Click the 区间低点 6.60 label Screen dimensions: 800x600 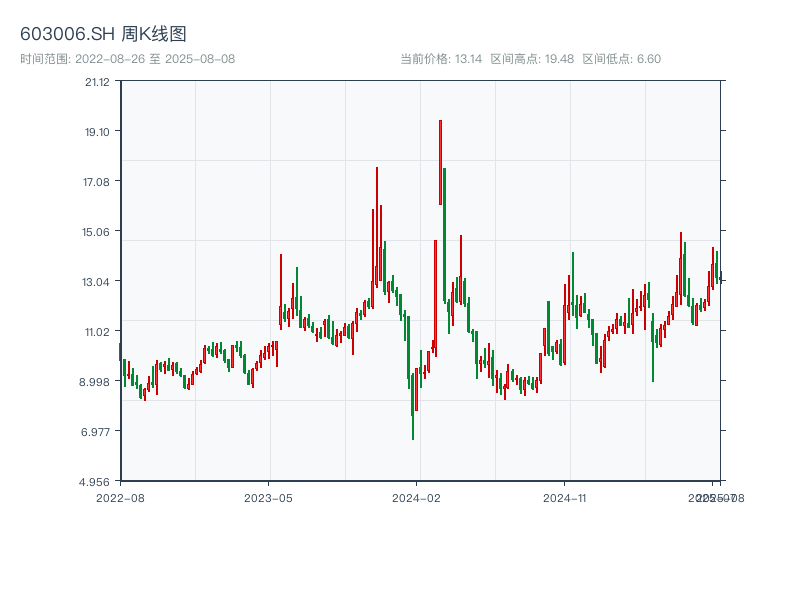pyautogui.click(x=621, y=59)
